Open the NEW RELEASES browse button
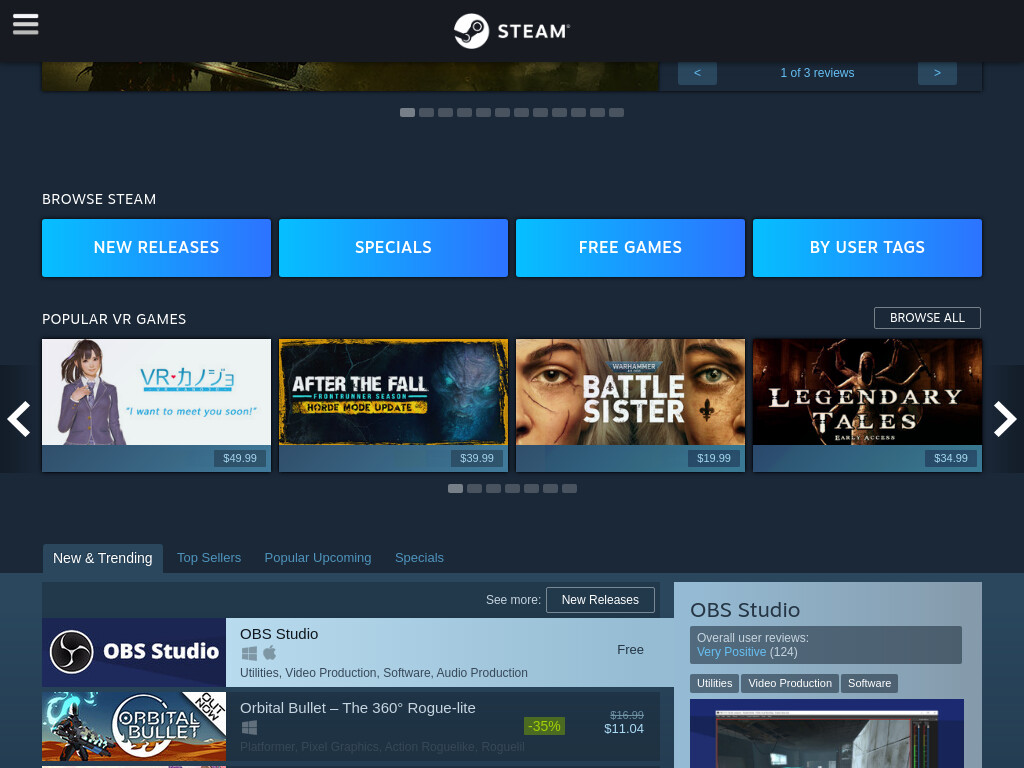Viewport: 1024px width, 768px height. pos(156,248)
